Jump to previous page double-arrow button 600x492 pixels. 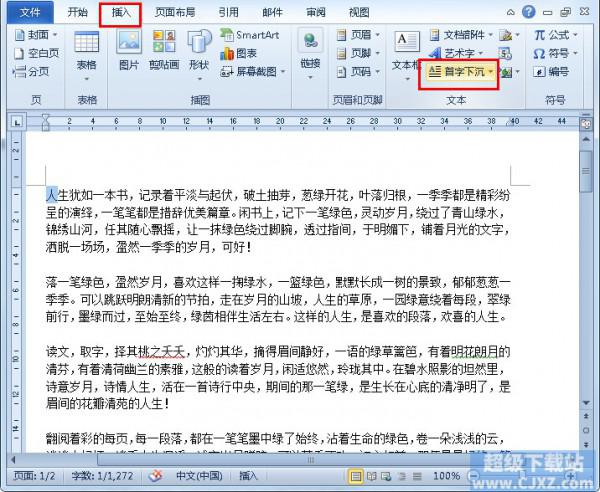click(586, 416)
